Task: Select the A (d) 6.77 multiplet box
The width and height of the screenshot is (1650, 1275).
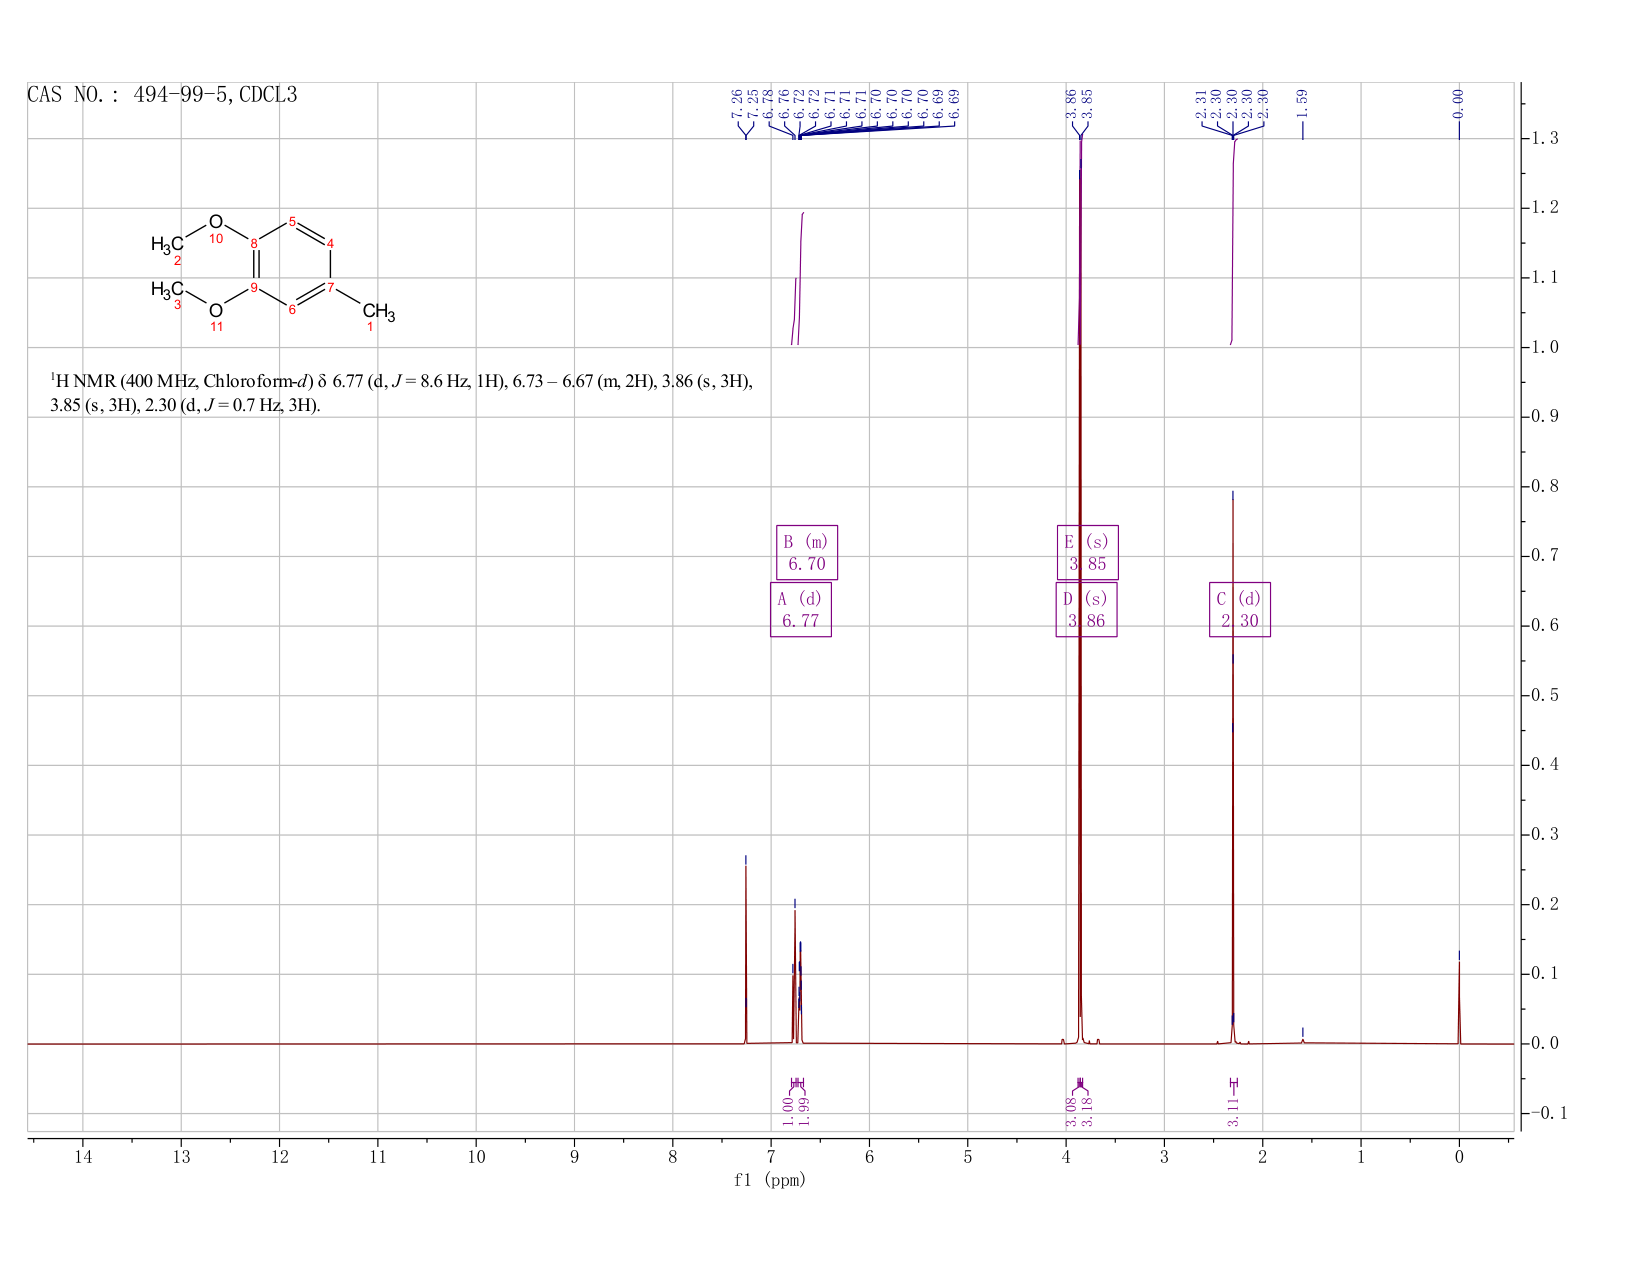Action: pos(801,610)
